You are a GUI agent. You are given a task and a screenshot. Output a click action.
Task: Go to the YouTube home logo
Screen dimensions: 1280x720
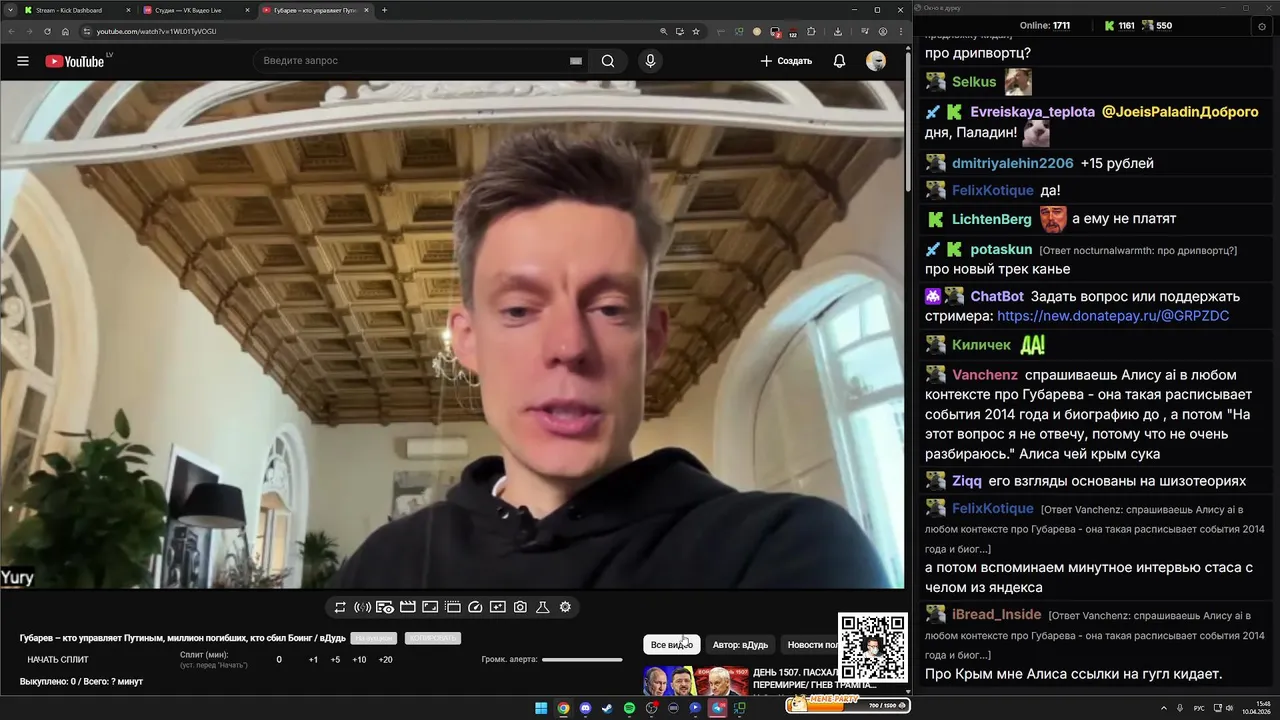pyautogui.click(x=75, y=61)
